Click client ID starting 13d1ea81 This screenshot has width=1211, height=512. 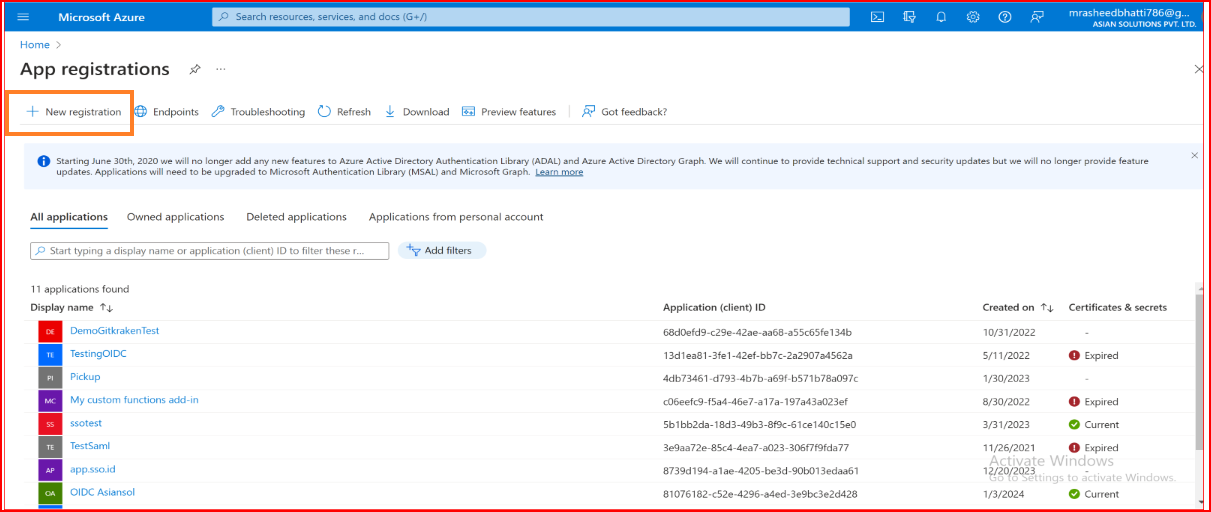[x=757, y=355]
